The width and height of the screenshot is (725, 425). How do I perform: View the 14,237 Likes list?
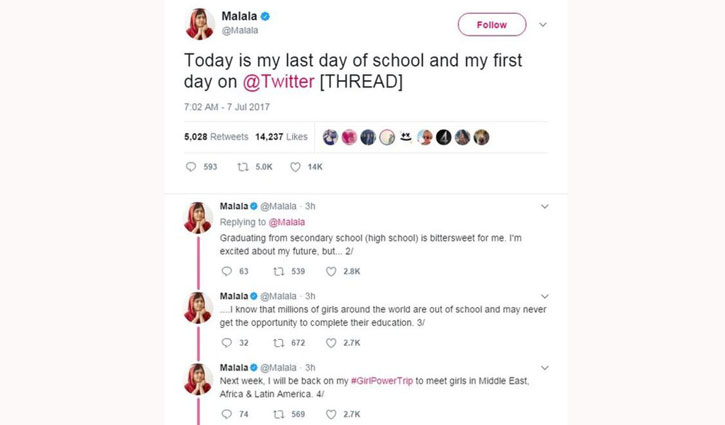point(281,137)
